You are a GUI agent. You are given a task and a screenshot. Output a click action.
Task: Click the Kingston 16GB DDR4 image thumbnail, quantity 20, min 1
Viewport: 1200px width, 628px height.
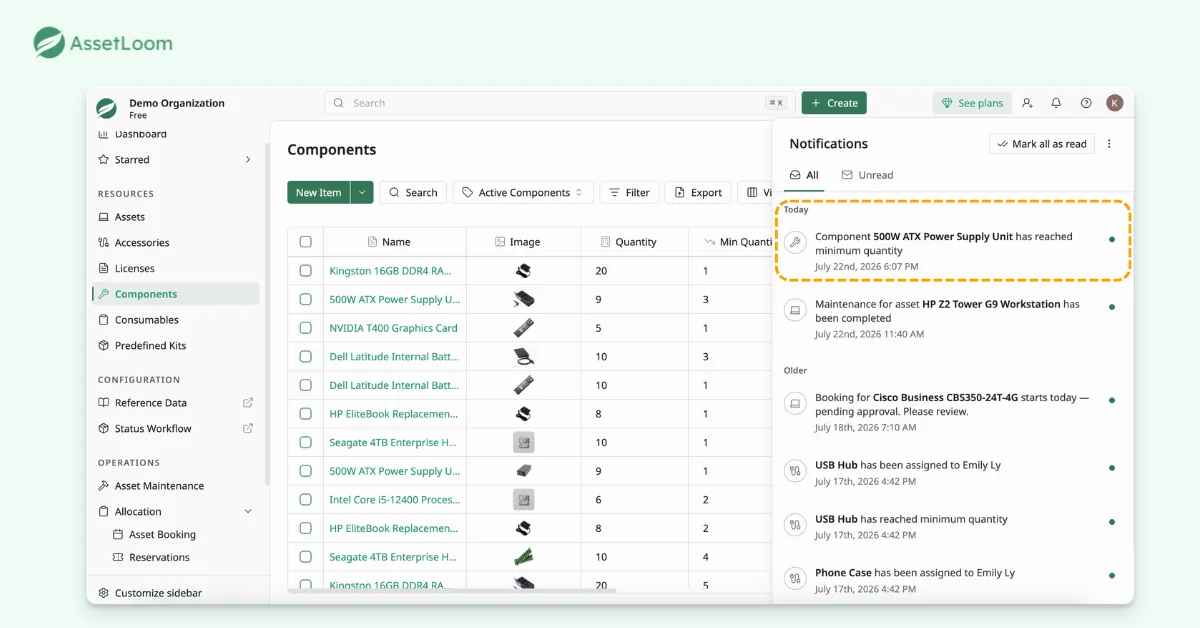(x=523, y=270)
